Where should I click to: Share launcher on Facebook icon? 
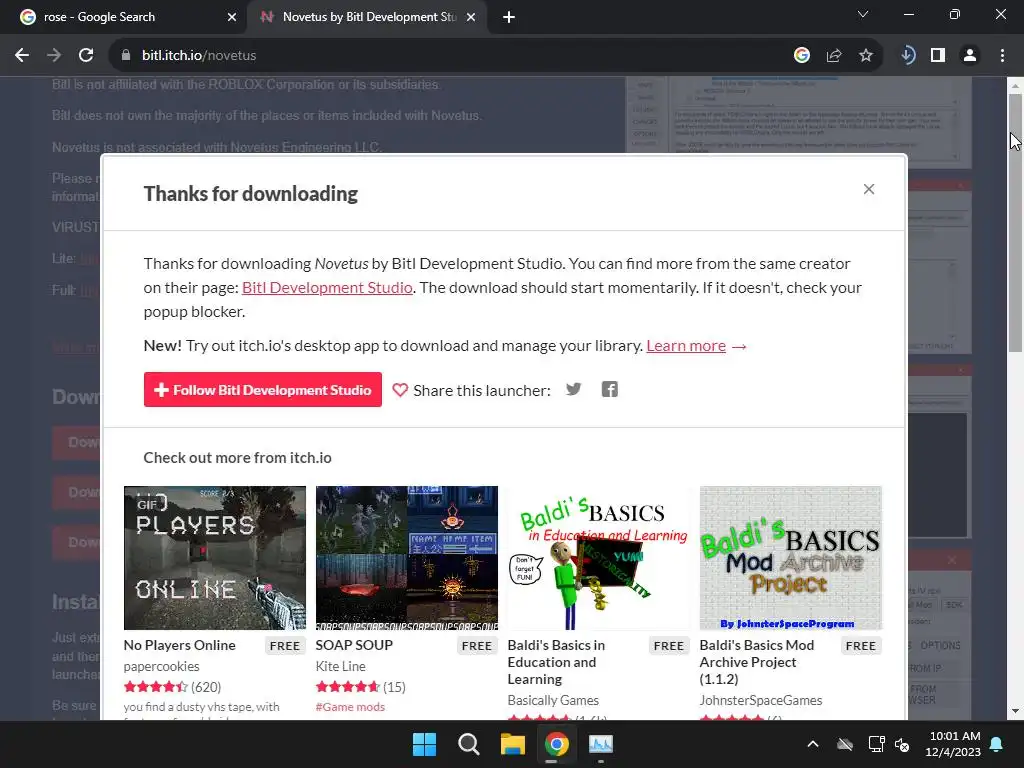609,390
